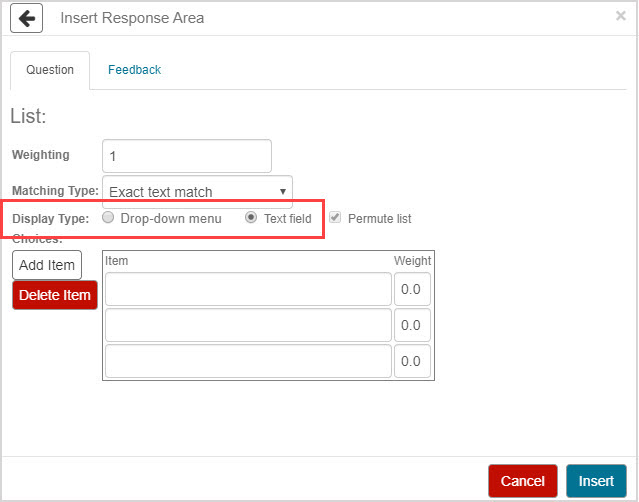
Task: Expand the Matching Type dropdown
Action: click(x=197, y=191)
